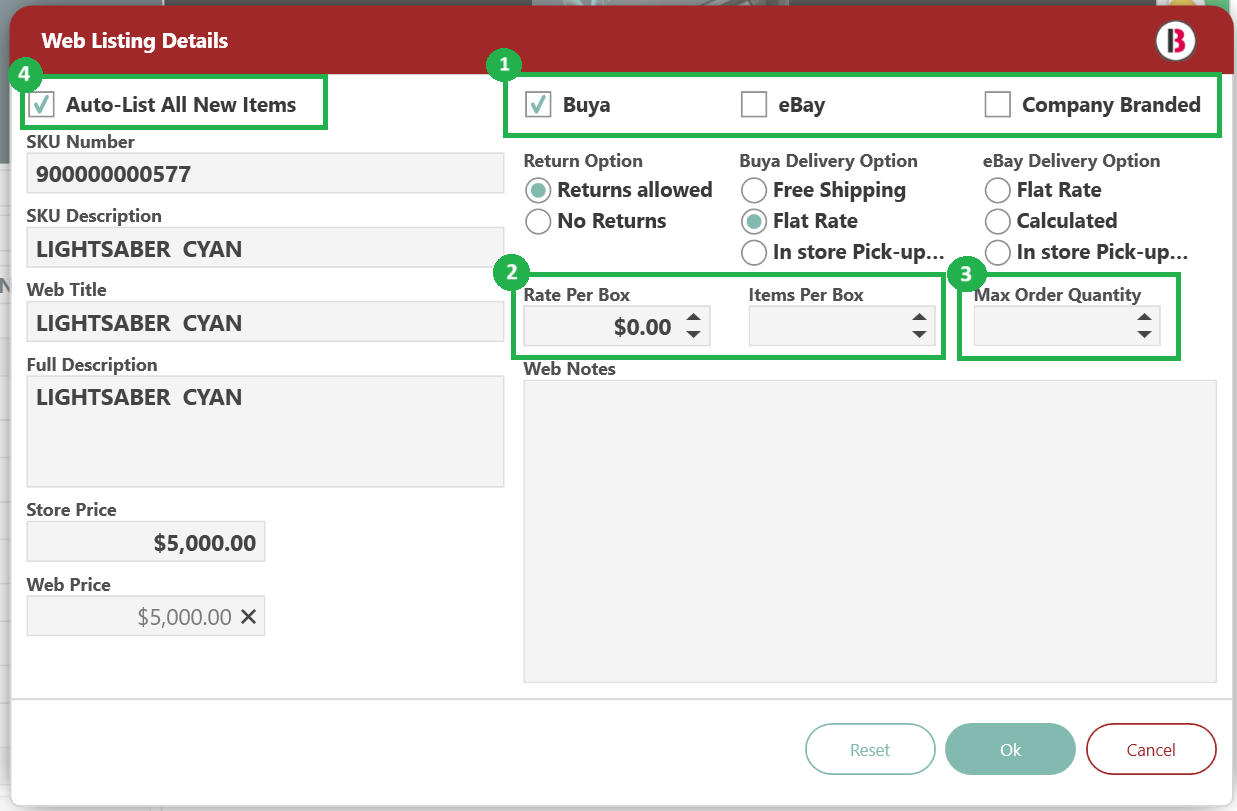Click the eBay Delivery Option label
Image resolution: width=1237 pixels, height=811 pixels.
(x=1072, y=161)
